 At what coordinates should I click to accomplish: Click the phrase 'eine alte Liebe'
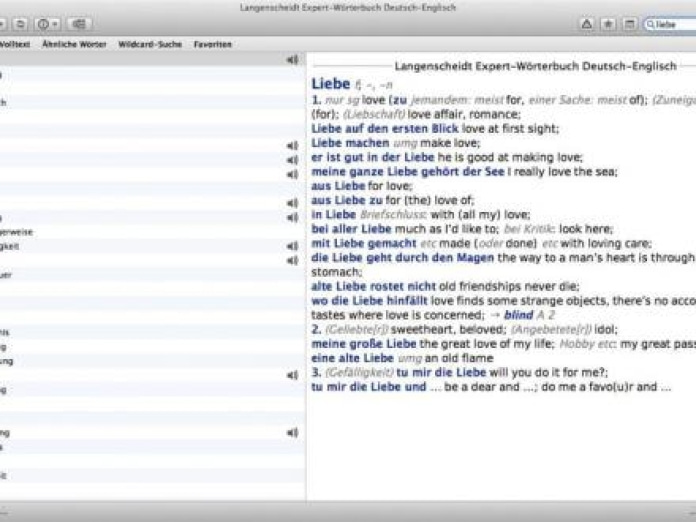352,358
